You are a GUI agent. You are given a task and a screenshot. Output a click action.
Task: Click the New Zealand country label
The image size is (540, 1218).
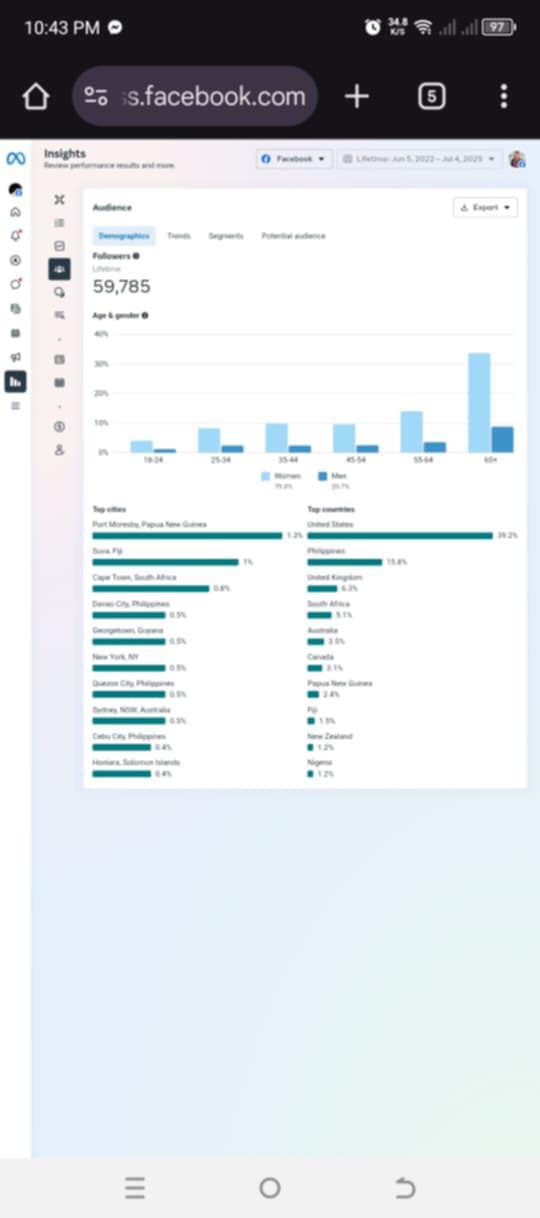[330, 736]
